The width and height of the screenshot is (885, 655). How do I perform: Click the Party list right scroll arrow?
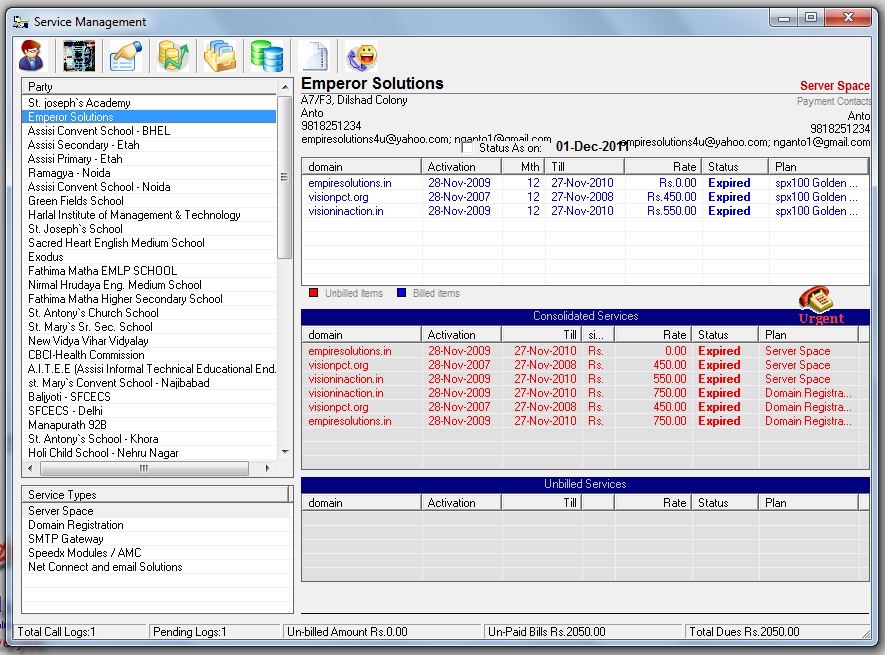point(268,468)
